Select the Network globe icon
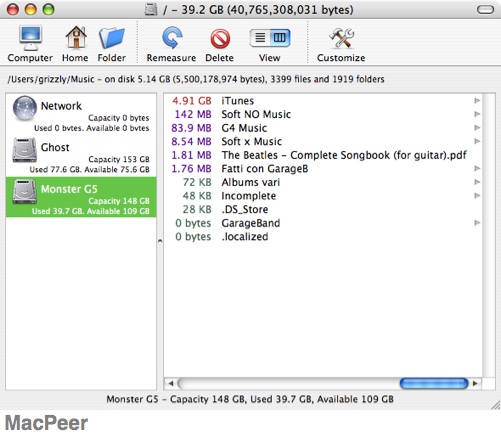This screenshot has height=435, width=501. [x=24, y=109]
